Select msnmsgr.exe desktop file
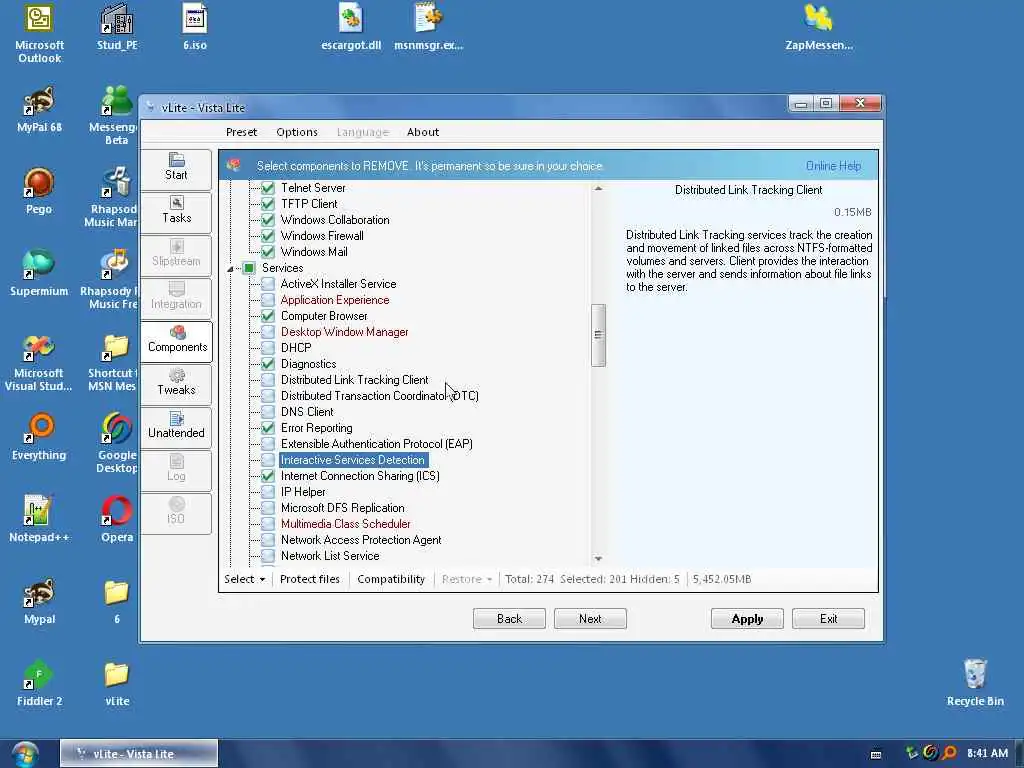Viewport: 1024px width, 768px height. click(x=428, y=27)
